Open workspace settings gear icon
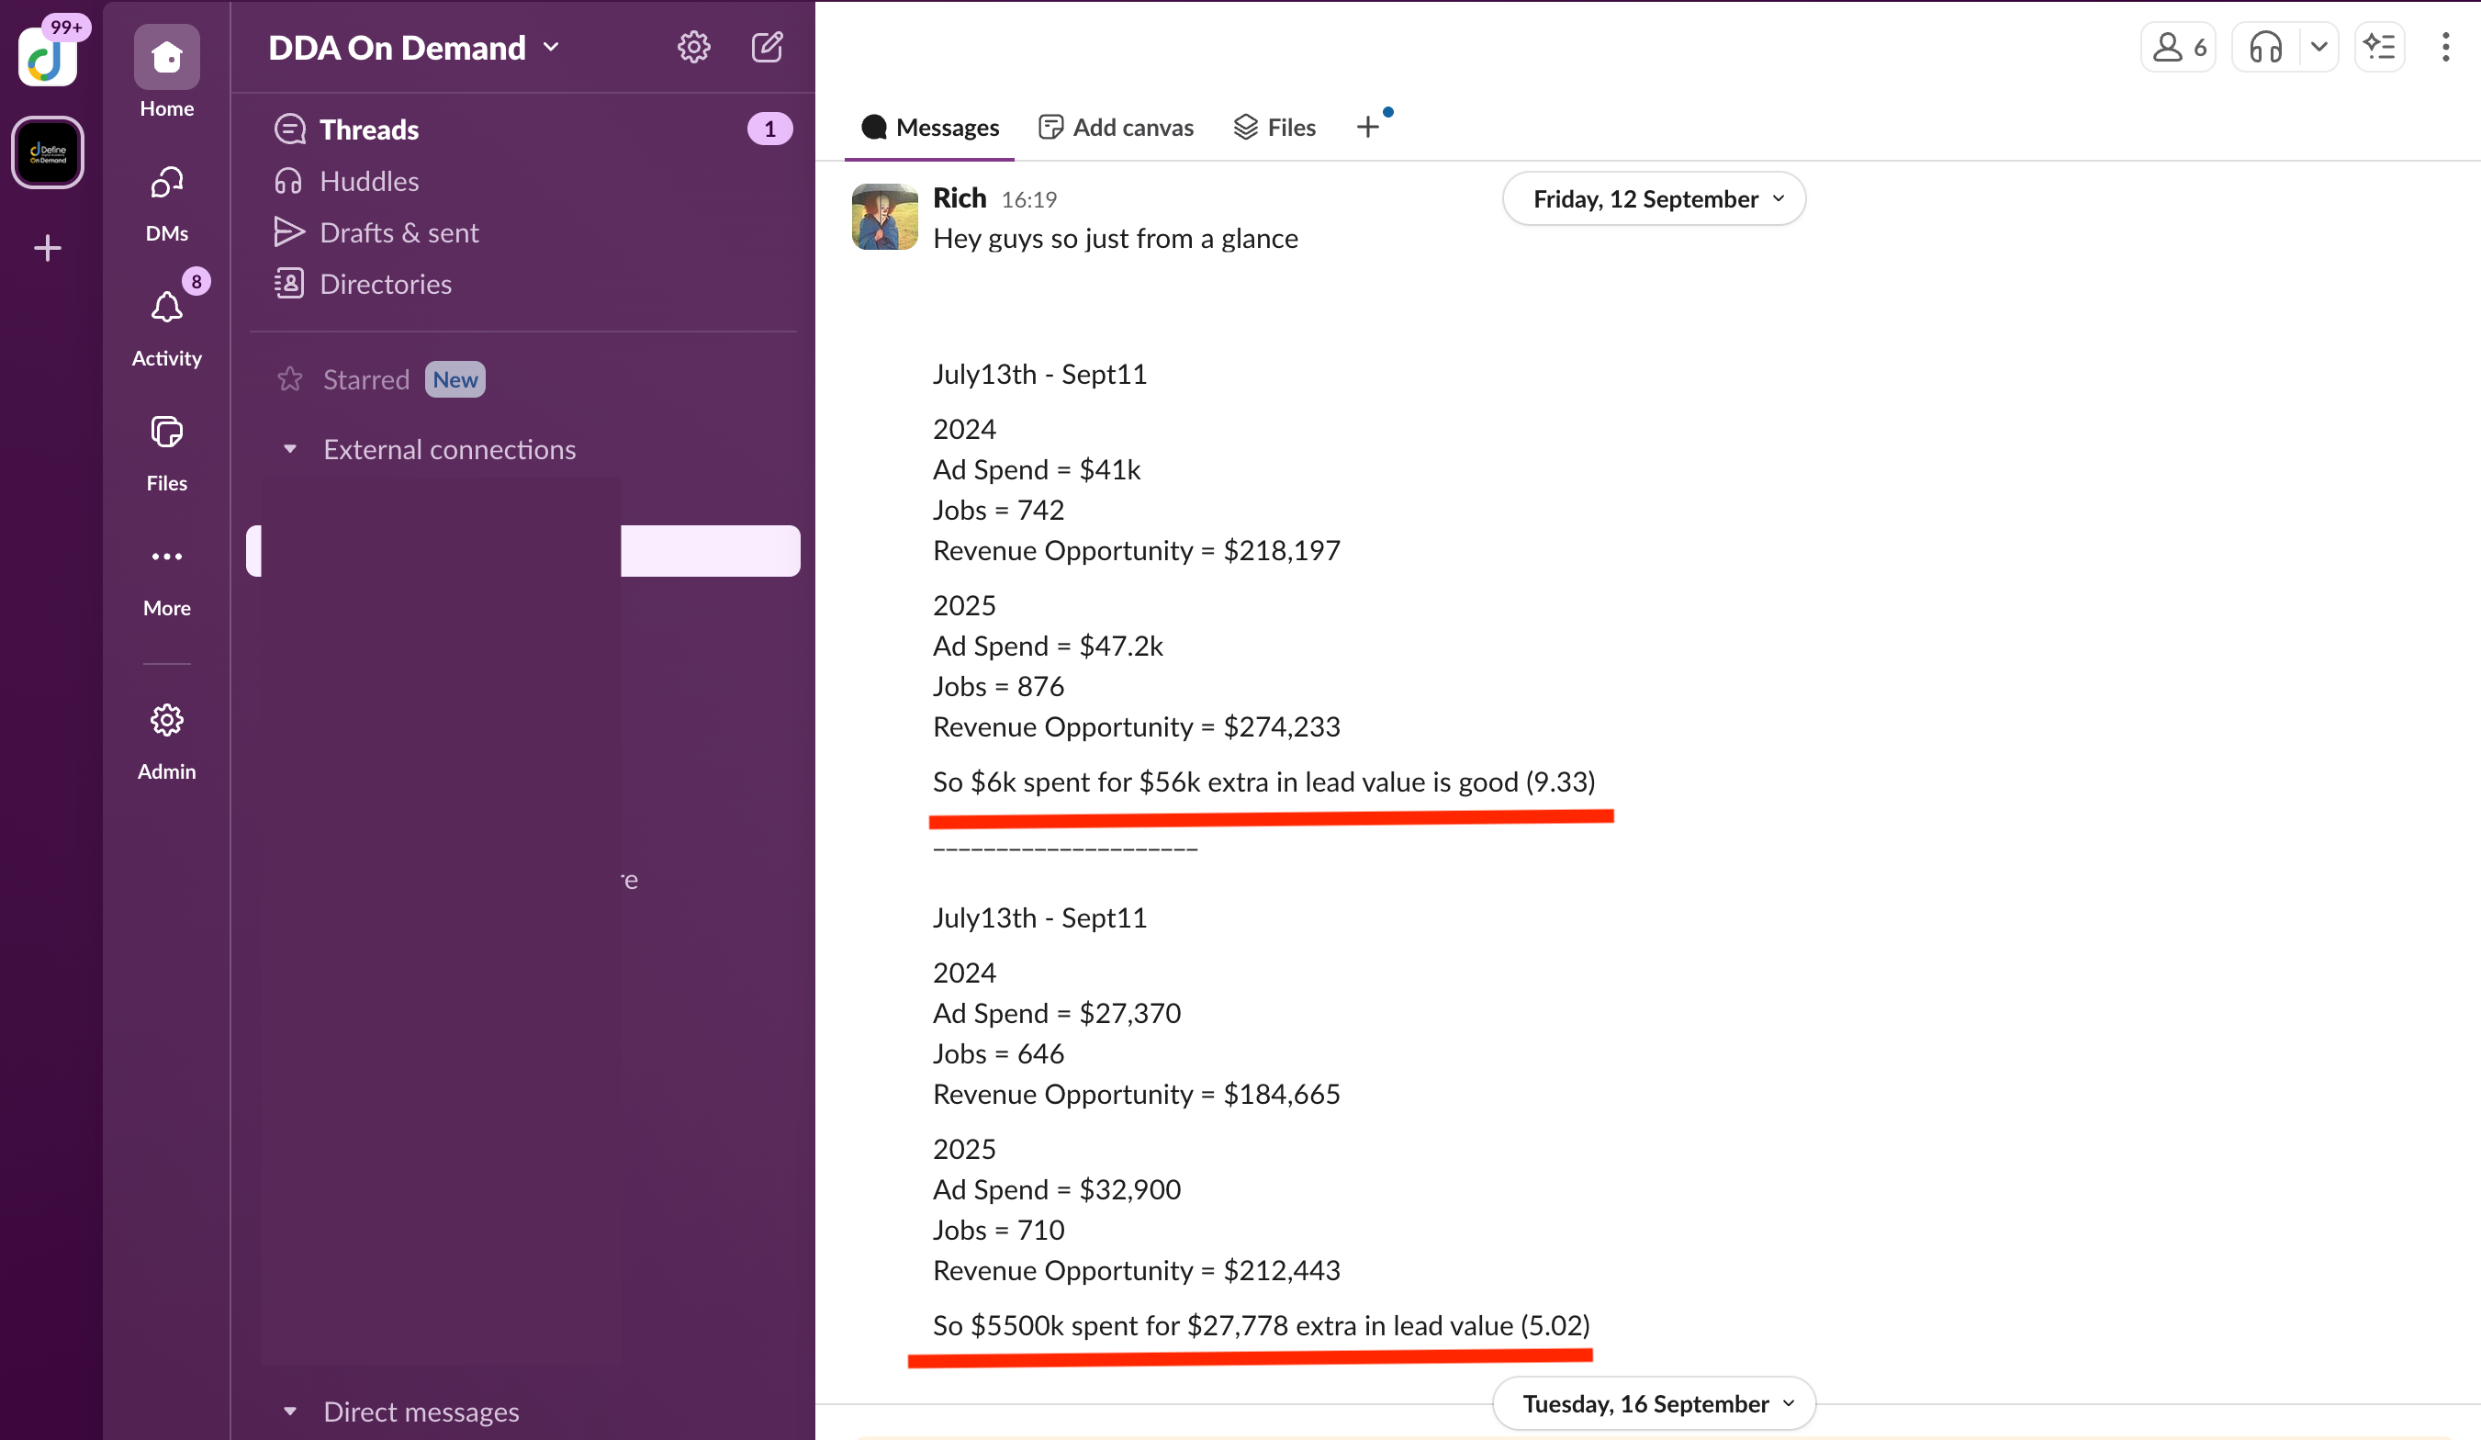 (x=693, y=47)
